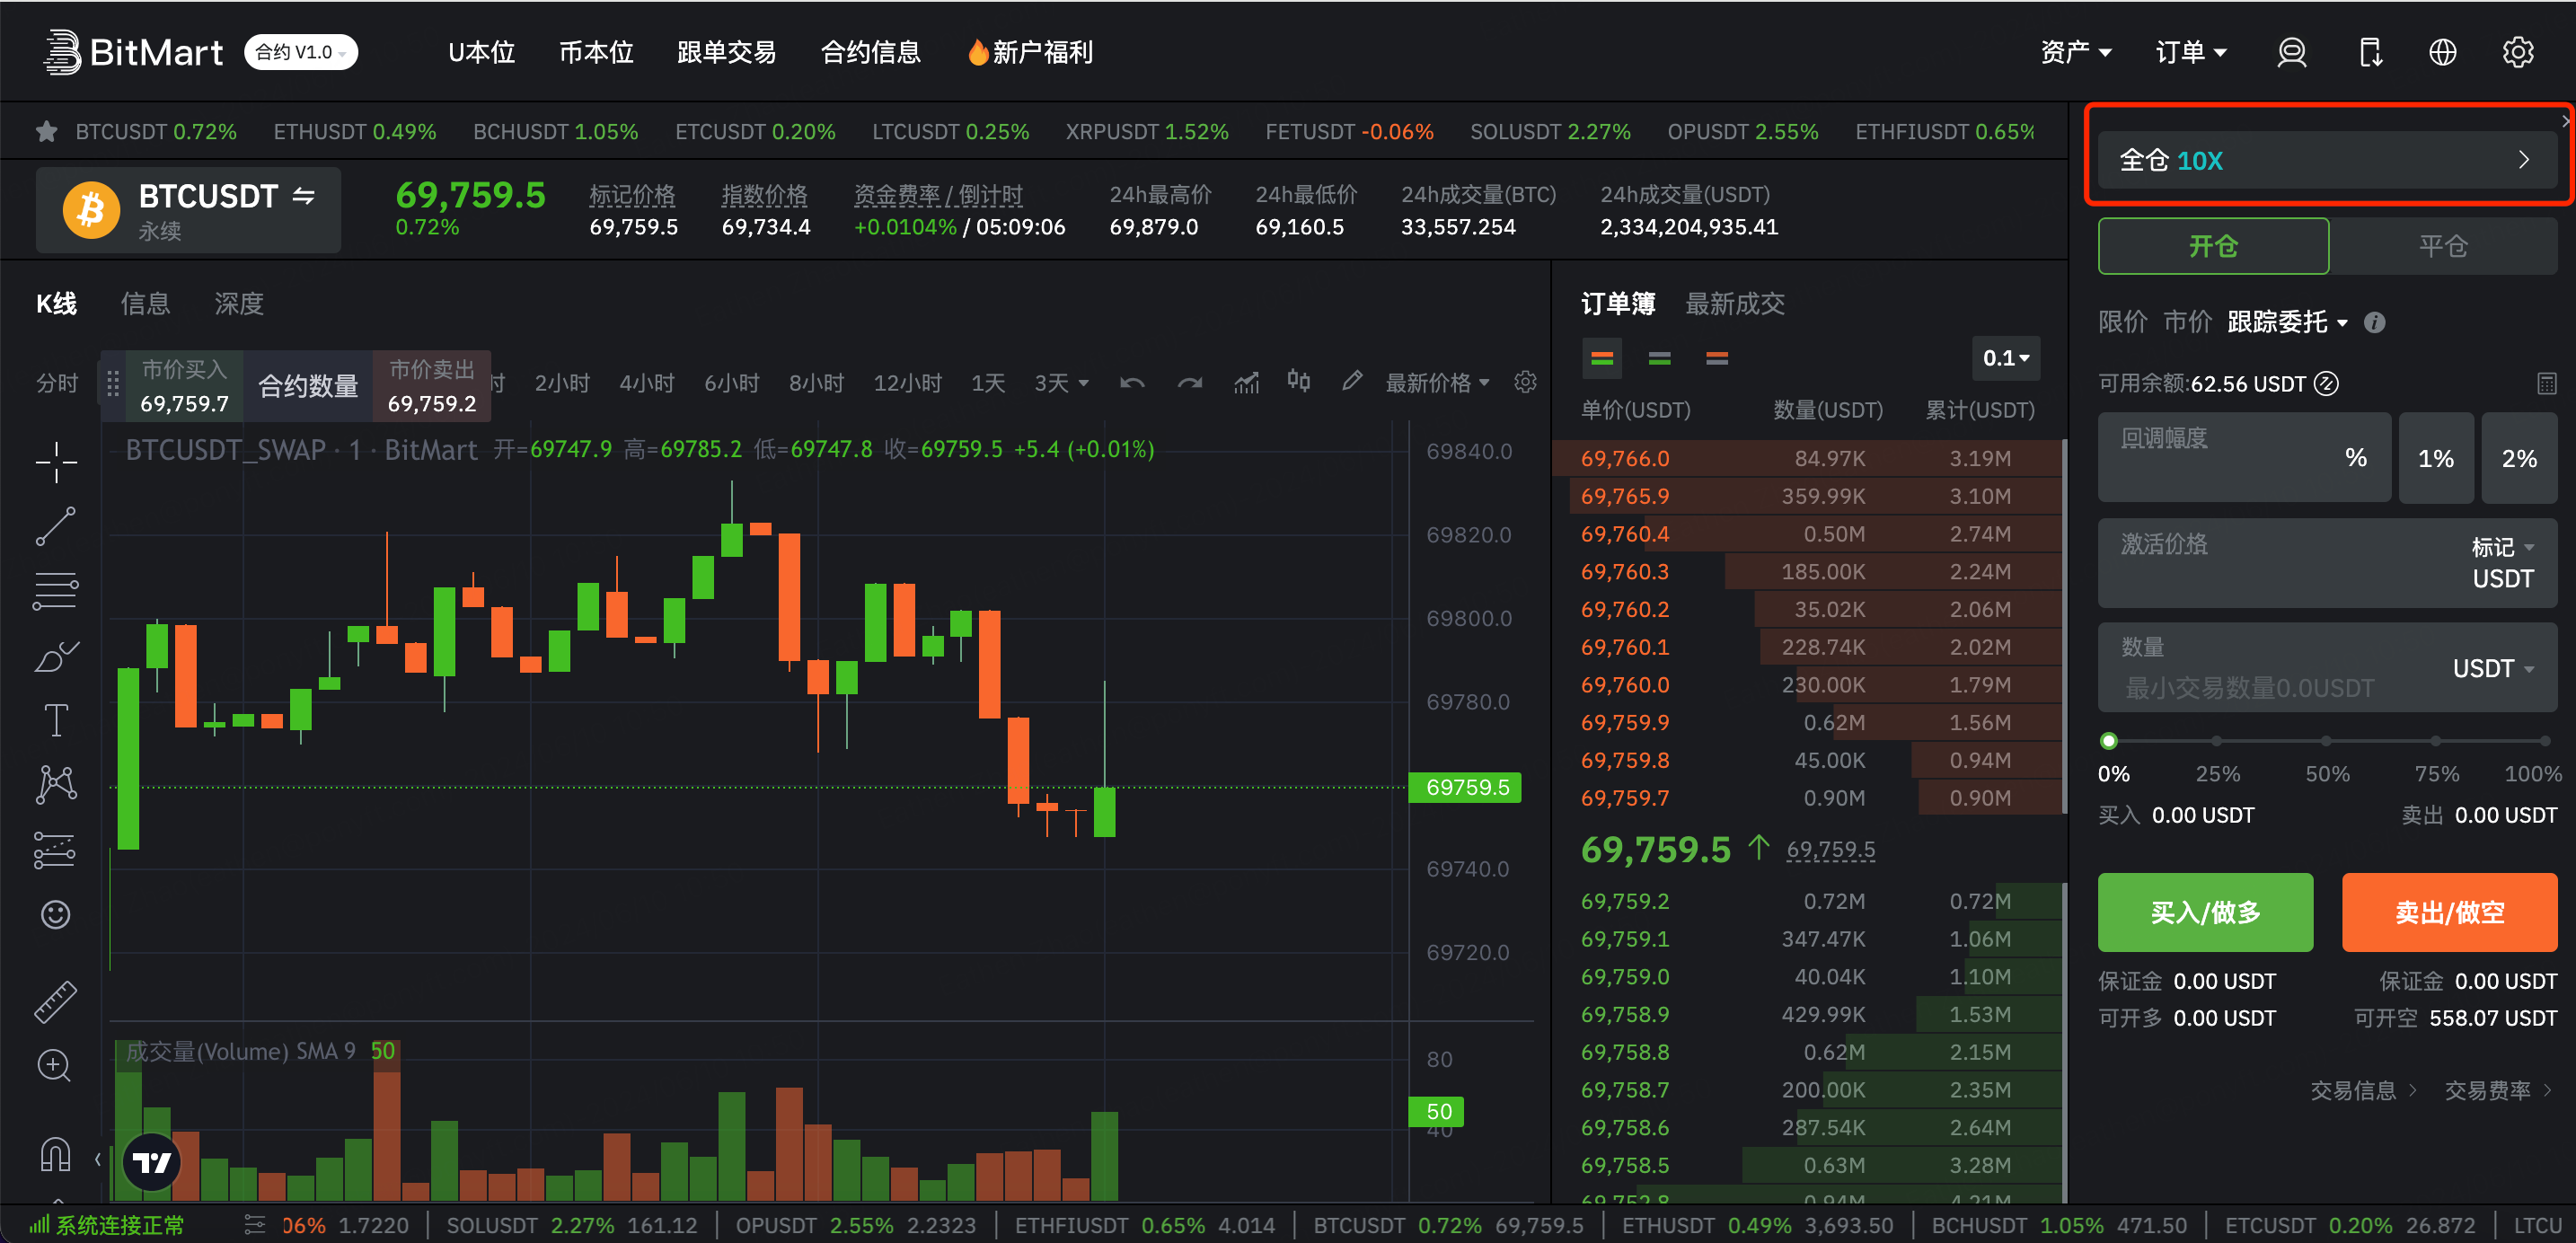Viewport: 2576px width, 1243px height.
Task: Open the text annotation tool
Action: tap(55, 719)
